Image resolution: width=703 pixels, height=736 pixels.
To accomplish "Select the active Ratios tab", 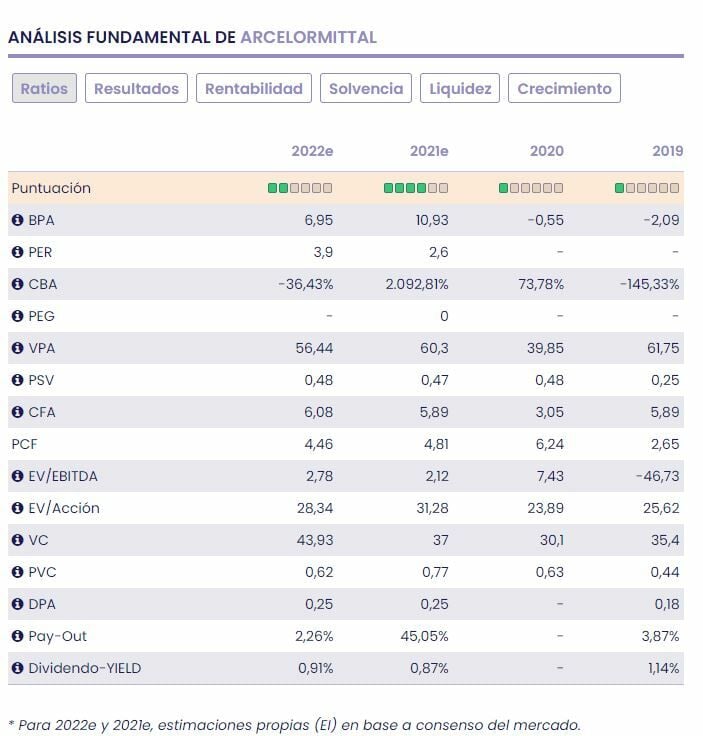I will coord(44,88).
